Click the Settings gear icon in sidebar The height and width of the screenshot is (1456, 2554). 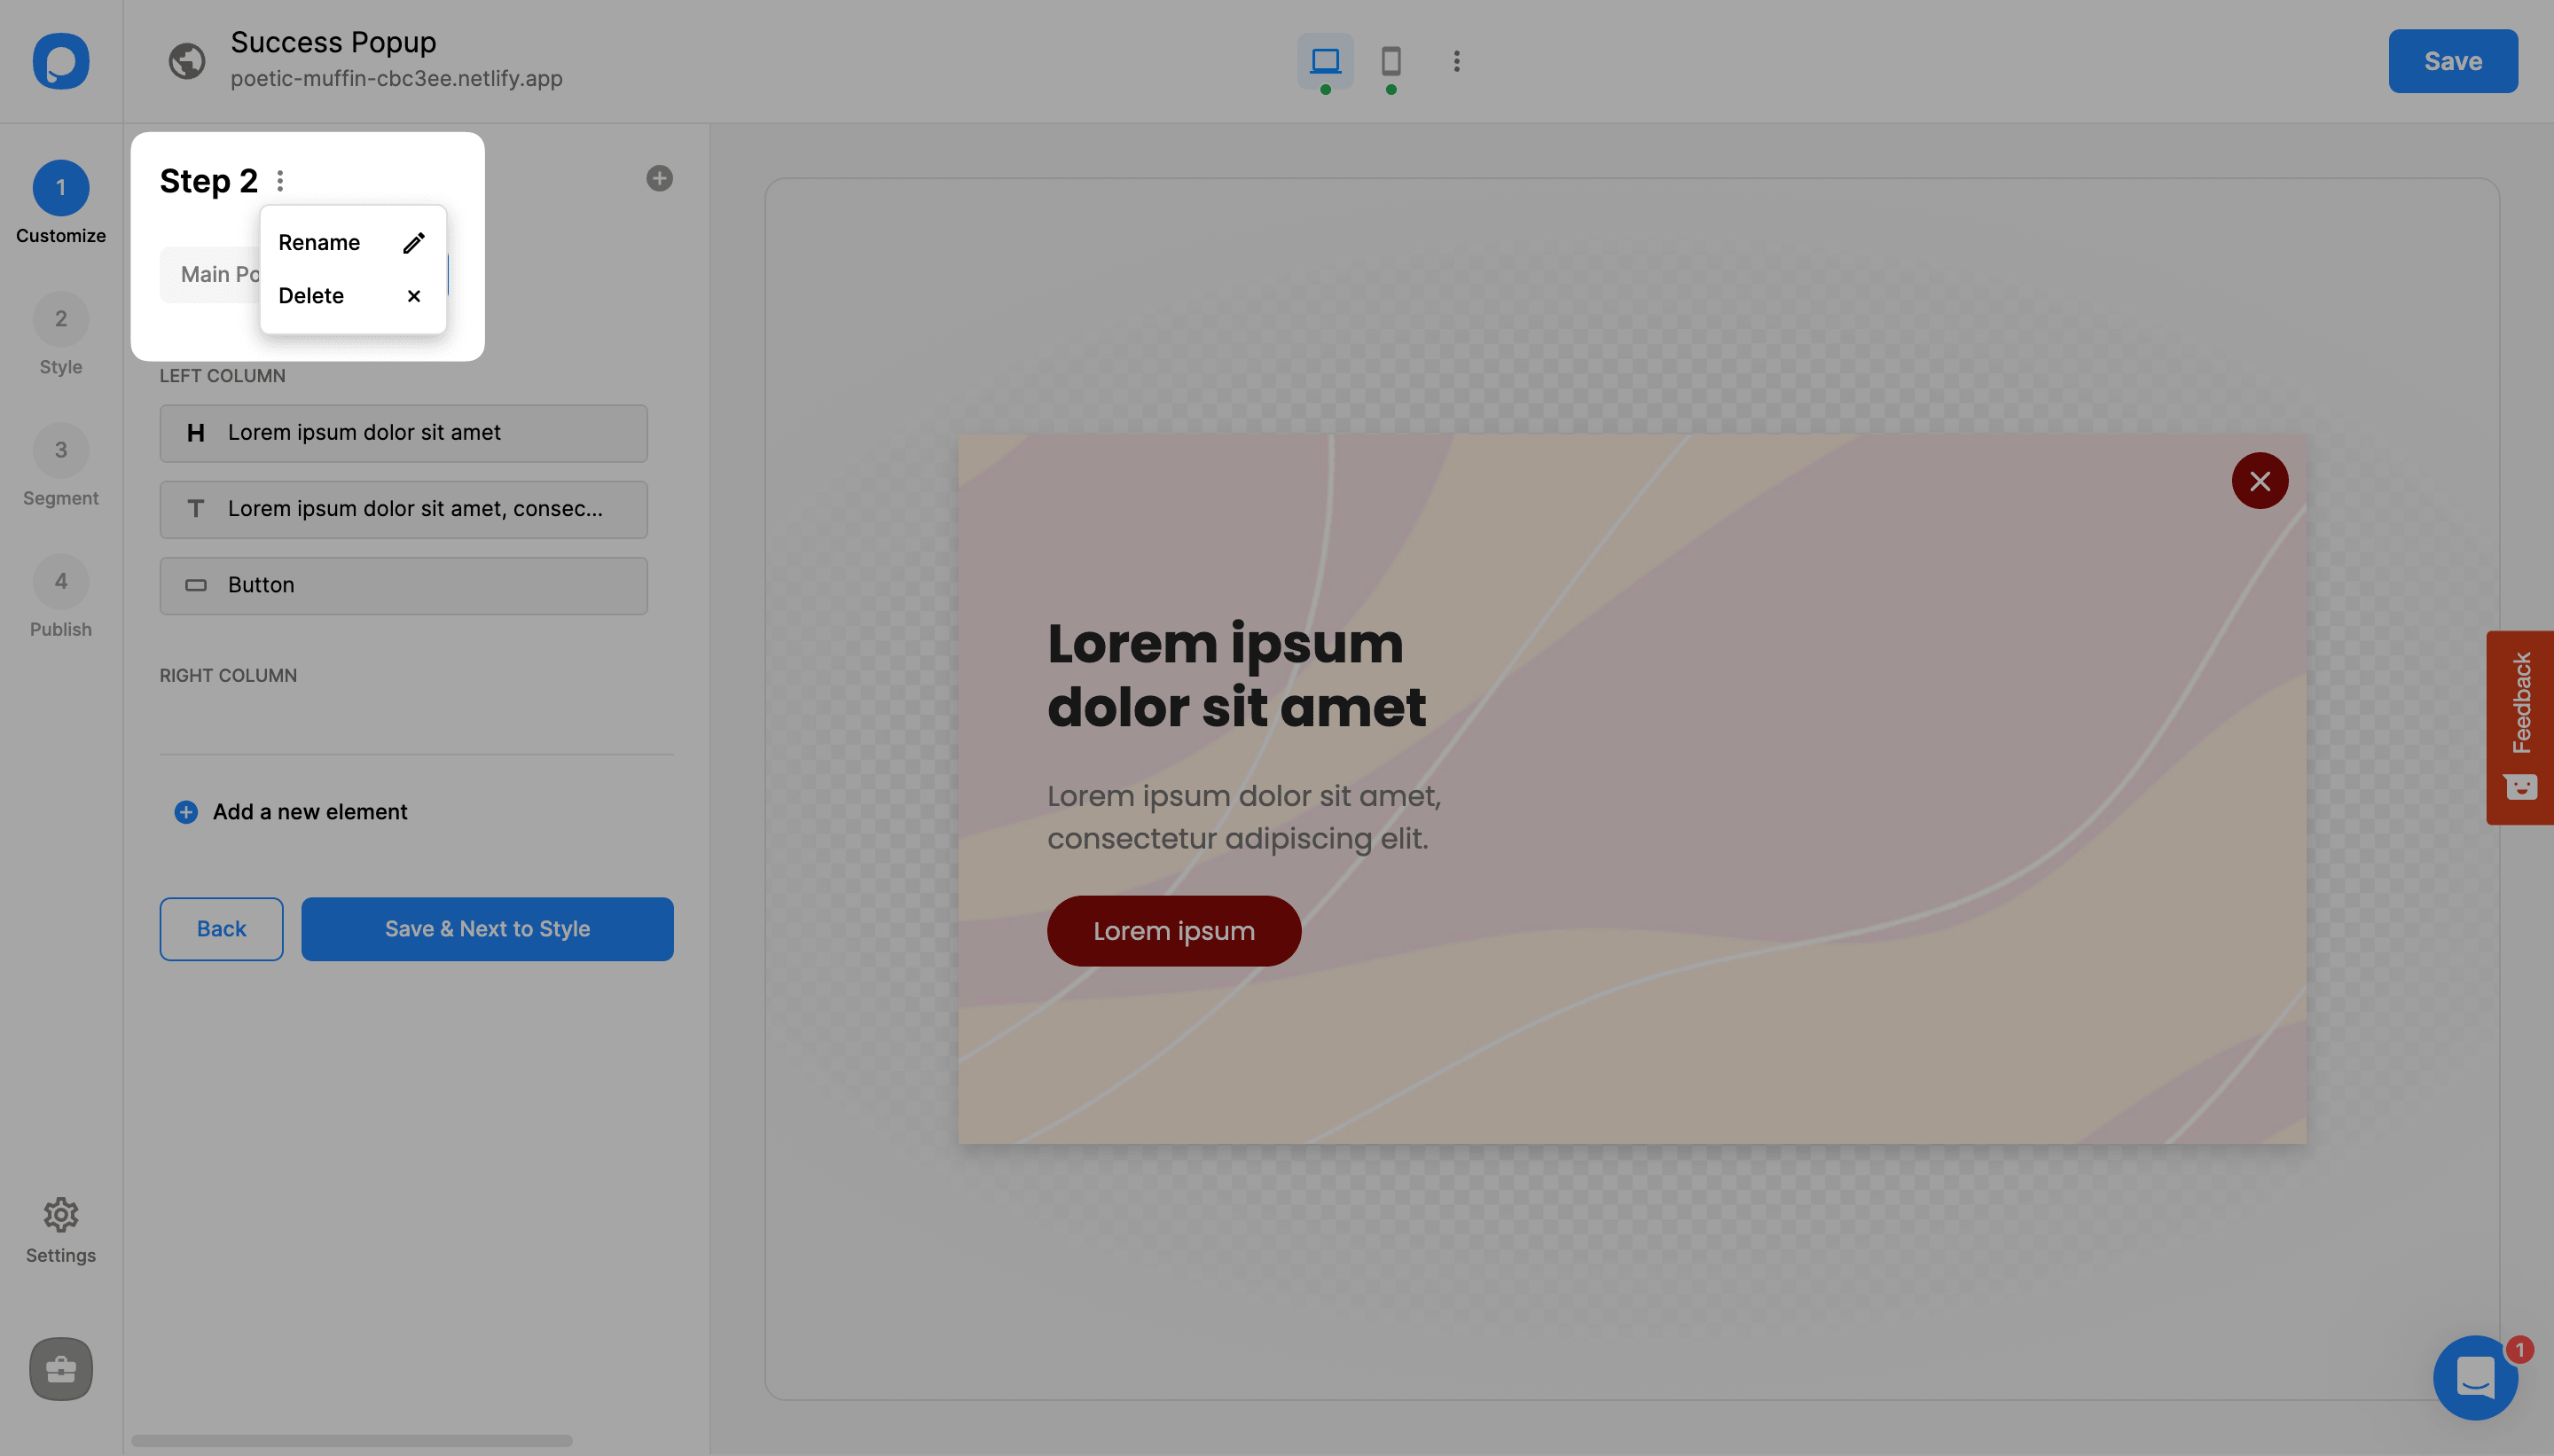pos(61,1214)
